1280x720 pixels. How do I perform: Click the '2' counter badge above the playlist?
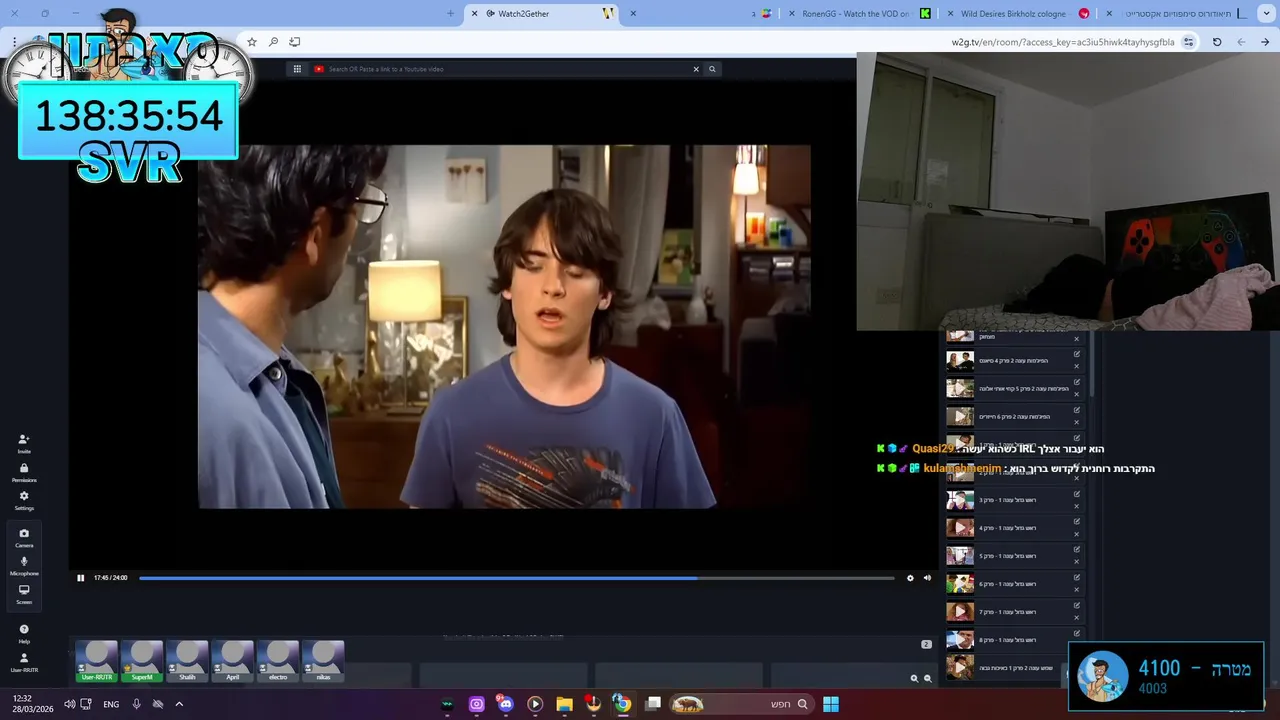pyautogui.click(x=926, y=644)
